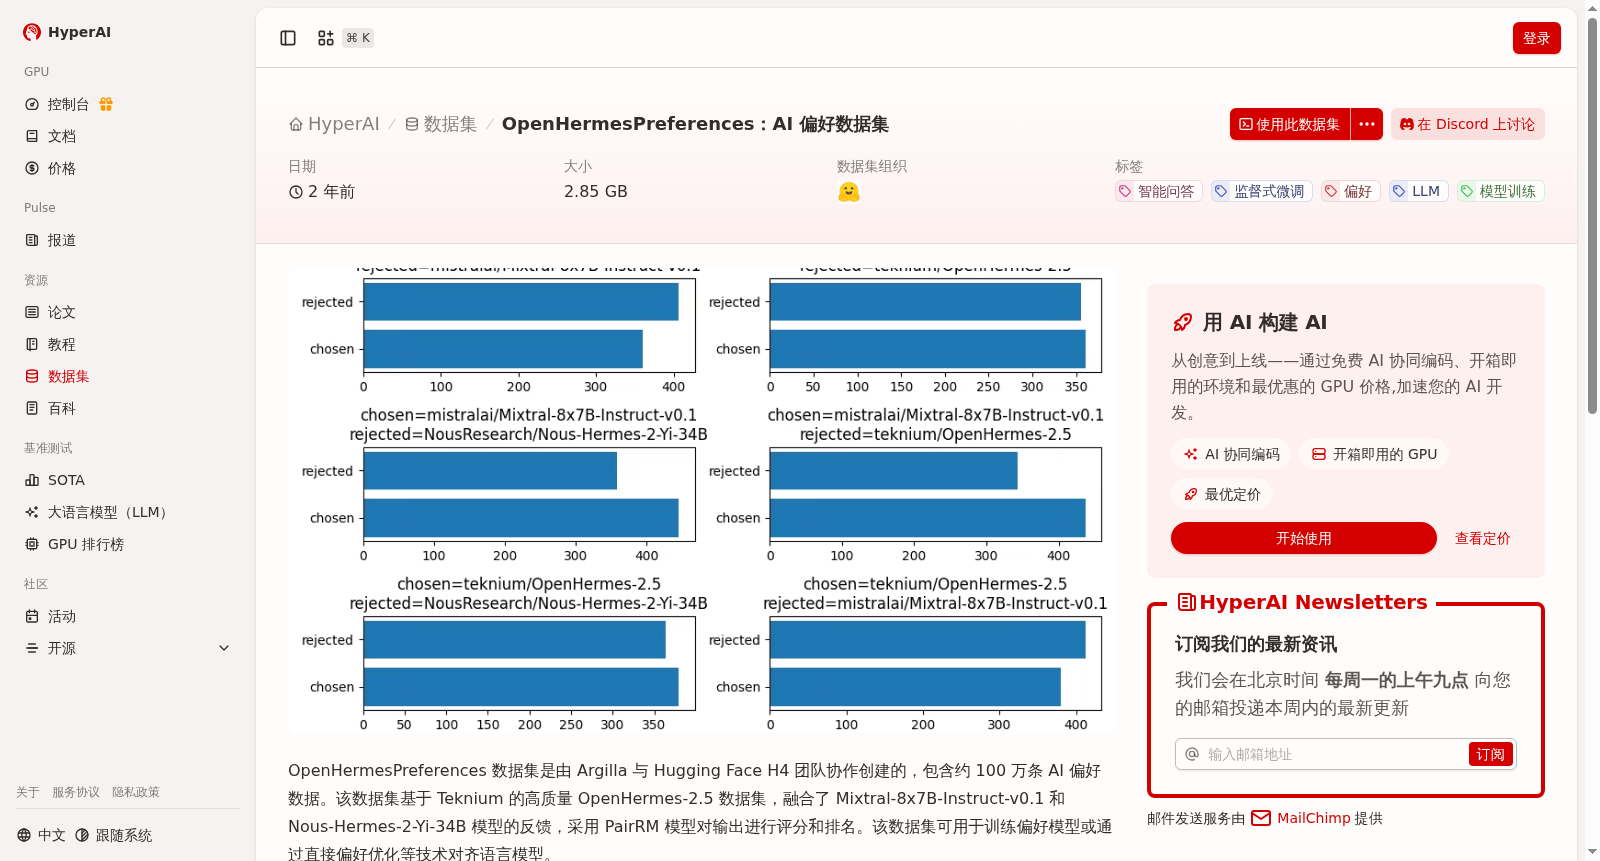Image resolution: width=1600 pixels, height=861 pixels.
Task: Click the 开始使用 button
Action: click(x=1304, y=538)
